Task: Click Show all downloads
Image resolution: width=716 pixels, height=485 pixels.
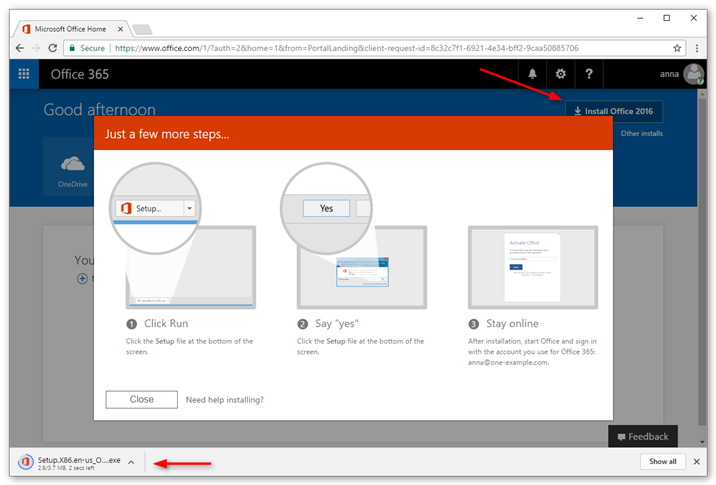Action: pyautogui.click(x=663, y=462)
